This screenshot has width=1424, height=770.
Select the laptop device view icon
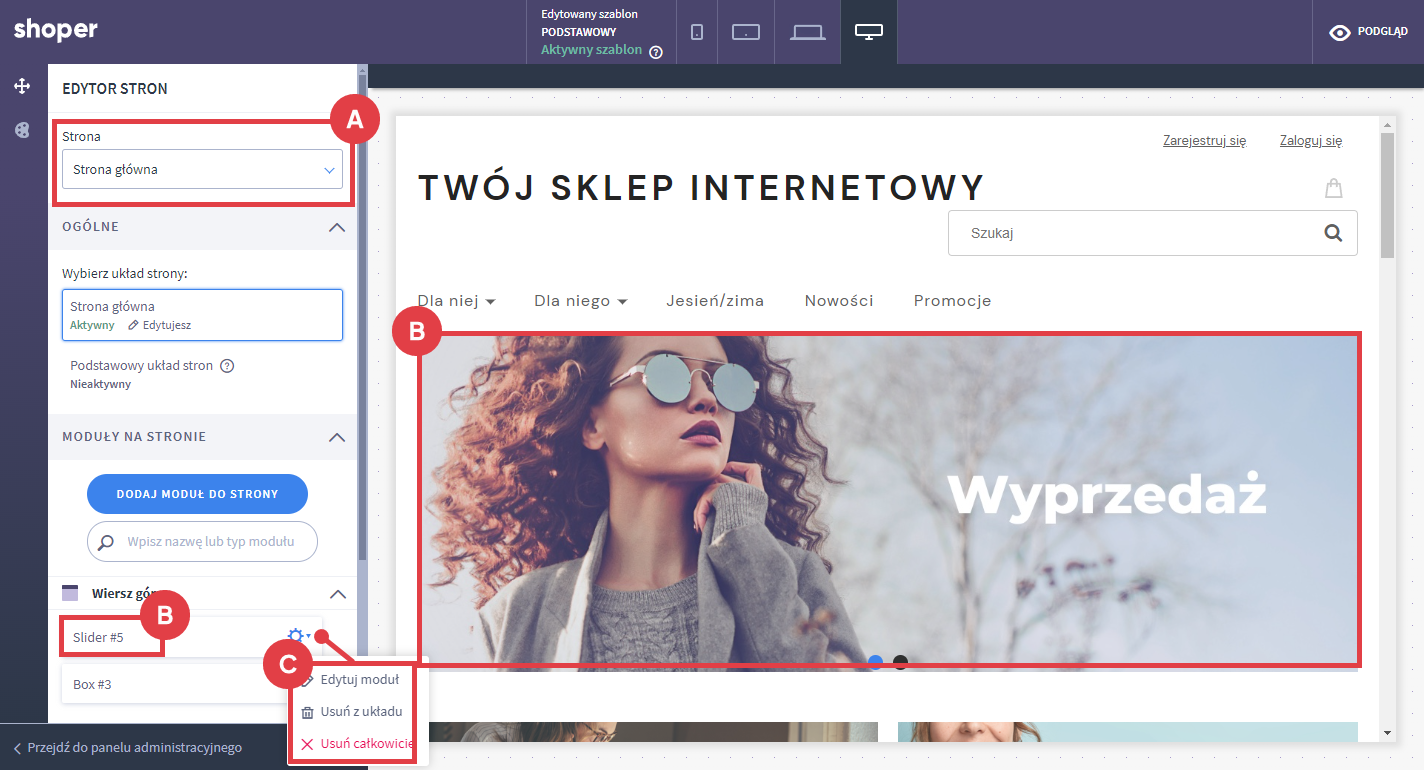807,32
